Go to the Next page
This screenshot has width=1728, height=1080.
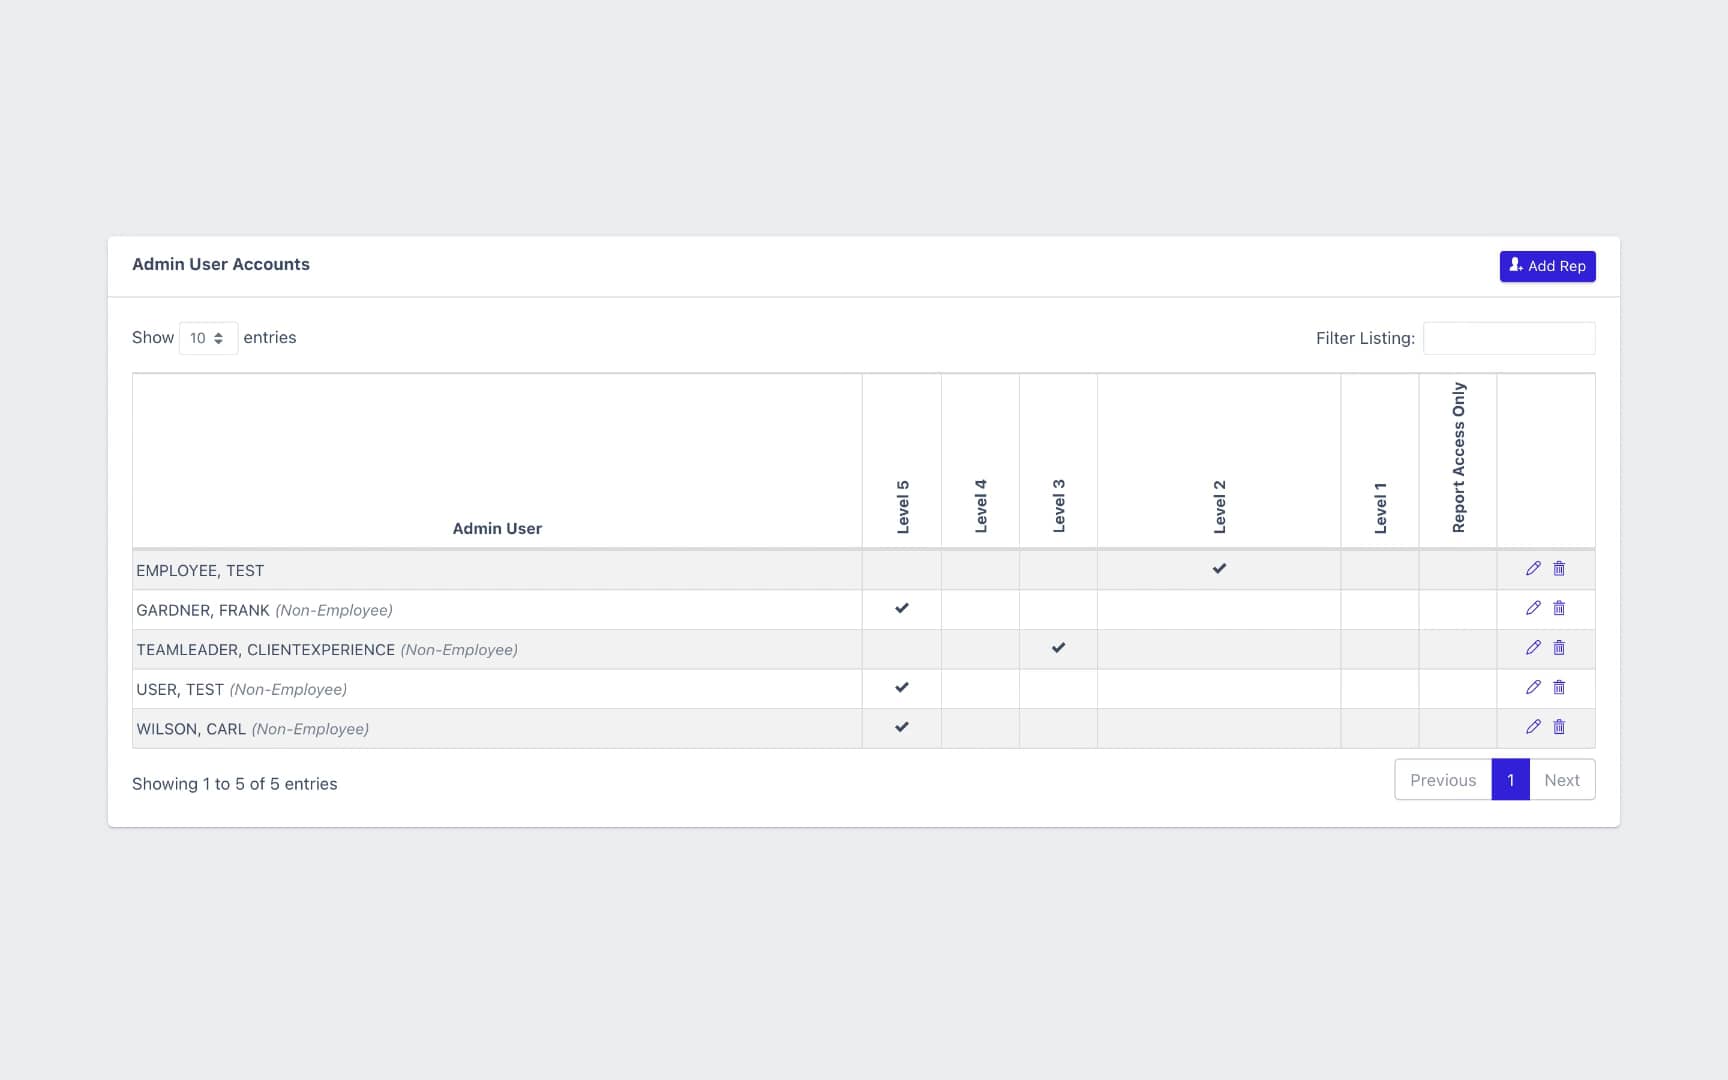tap(1562, 780)
